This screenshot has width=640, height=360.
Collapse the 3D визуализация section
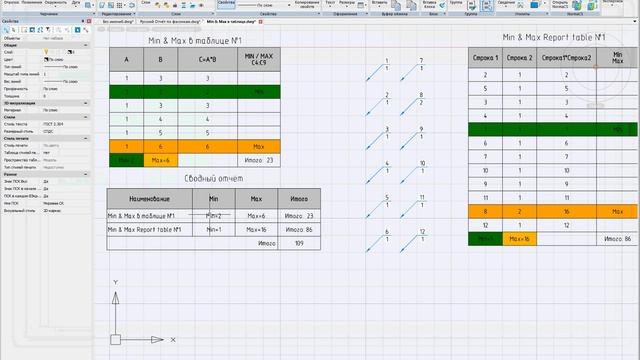[86, 103]
